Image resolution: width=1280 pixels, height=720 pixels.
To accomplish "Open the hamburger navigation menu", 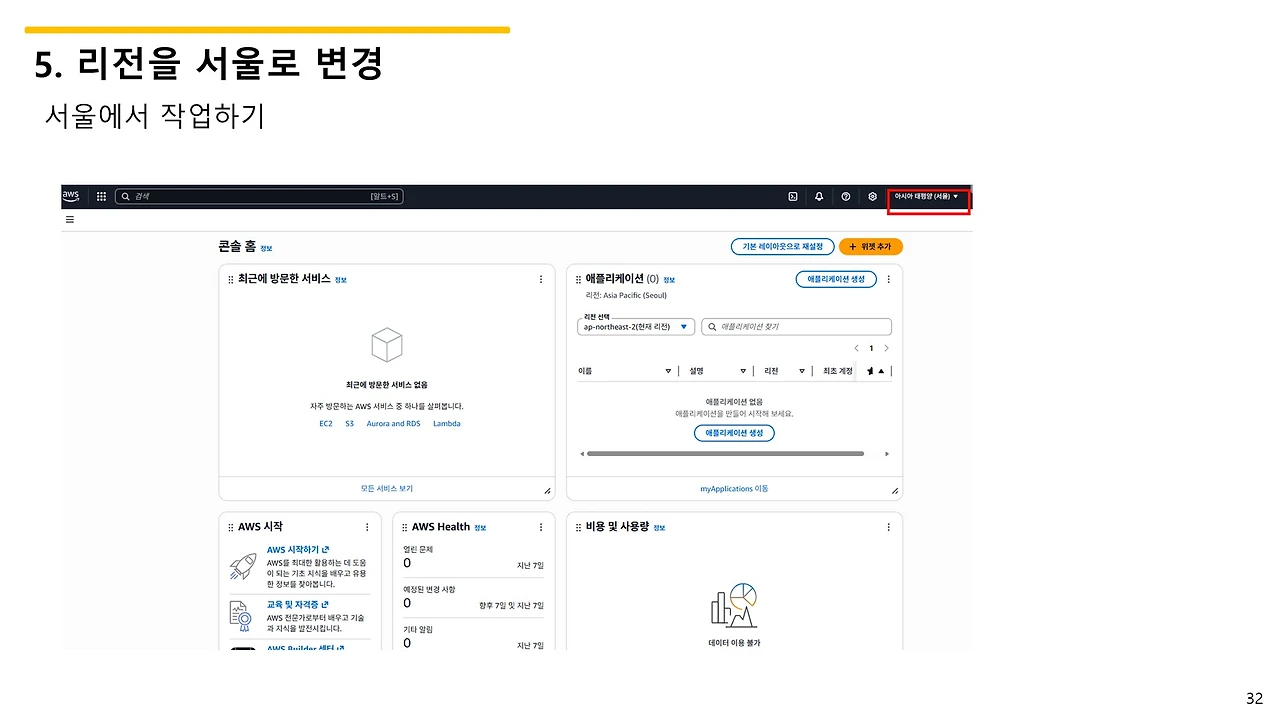I will (x=69, y=219).
